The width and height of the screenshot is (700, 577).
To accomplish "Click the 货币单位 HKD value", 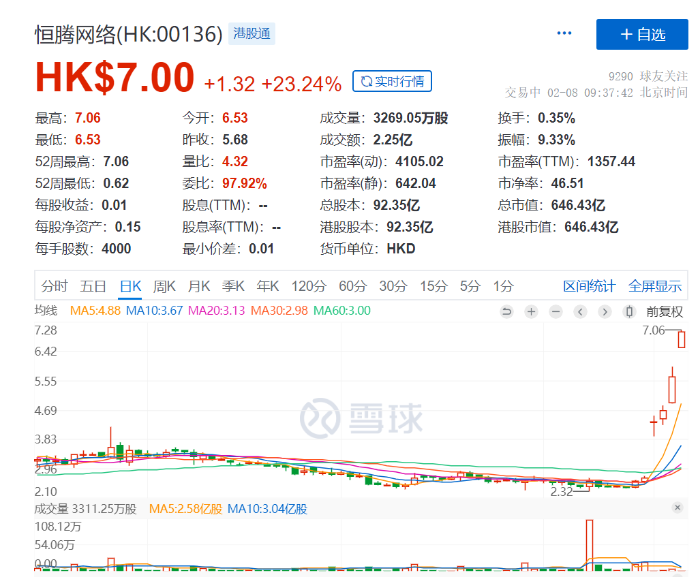I will pos(400,249).
